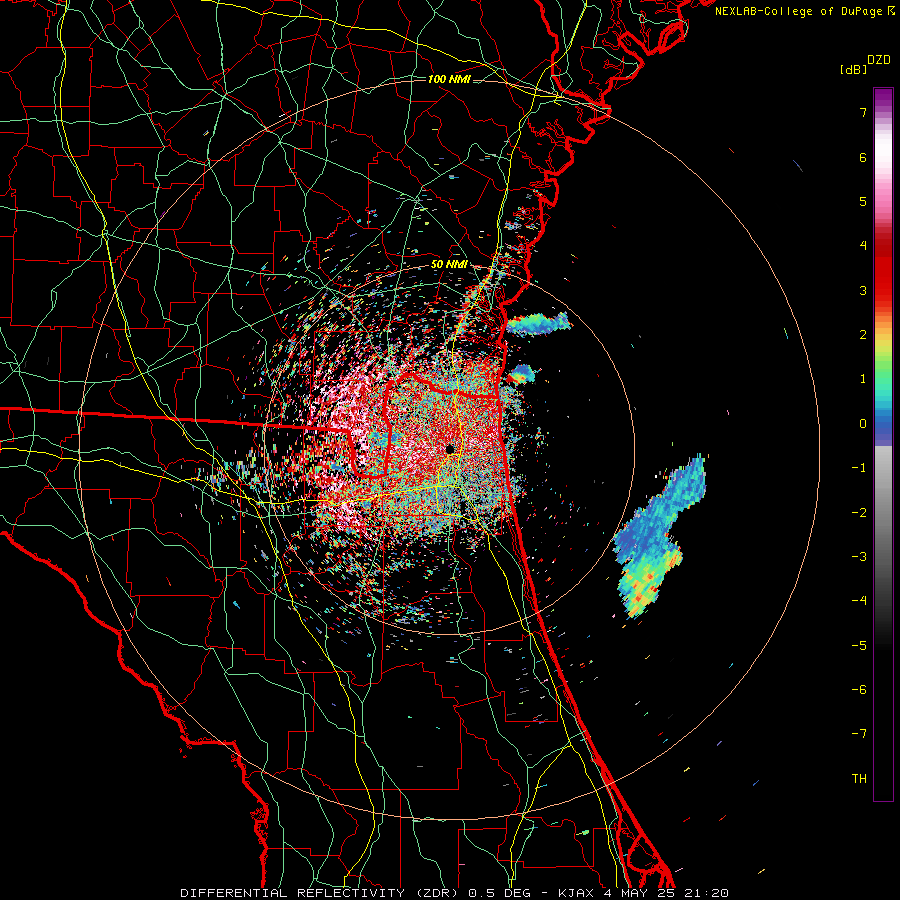Click the KJAX station identifier in caption
The image size is (900, 900).
point(577,893)
